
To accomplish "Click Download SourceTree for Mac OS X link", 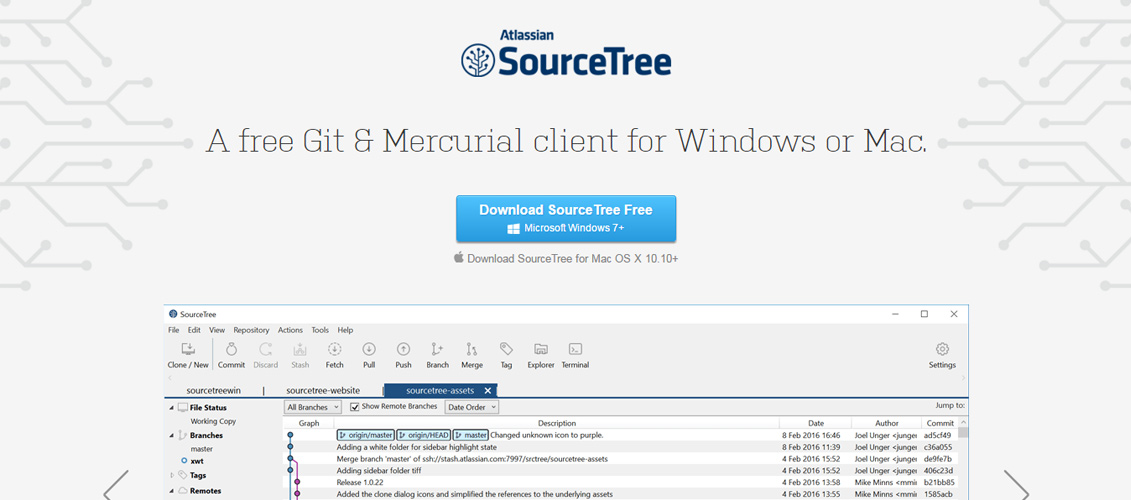I will (566, 258).
